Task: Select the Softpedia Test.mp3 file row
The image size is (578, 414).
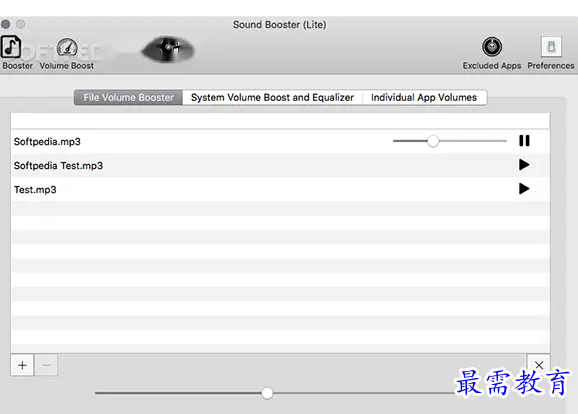Action: 280,165
